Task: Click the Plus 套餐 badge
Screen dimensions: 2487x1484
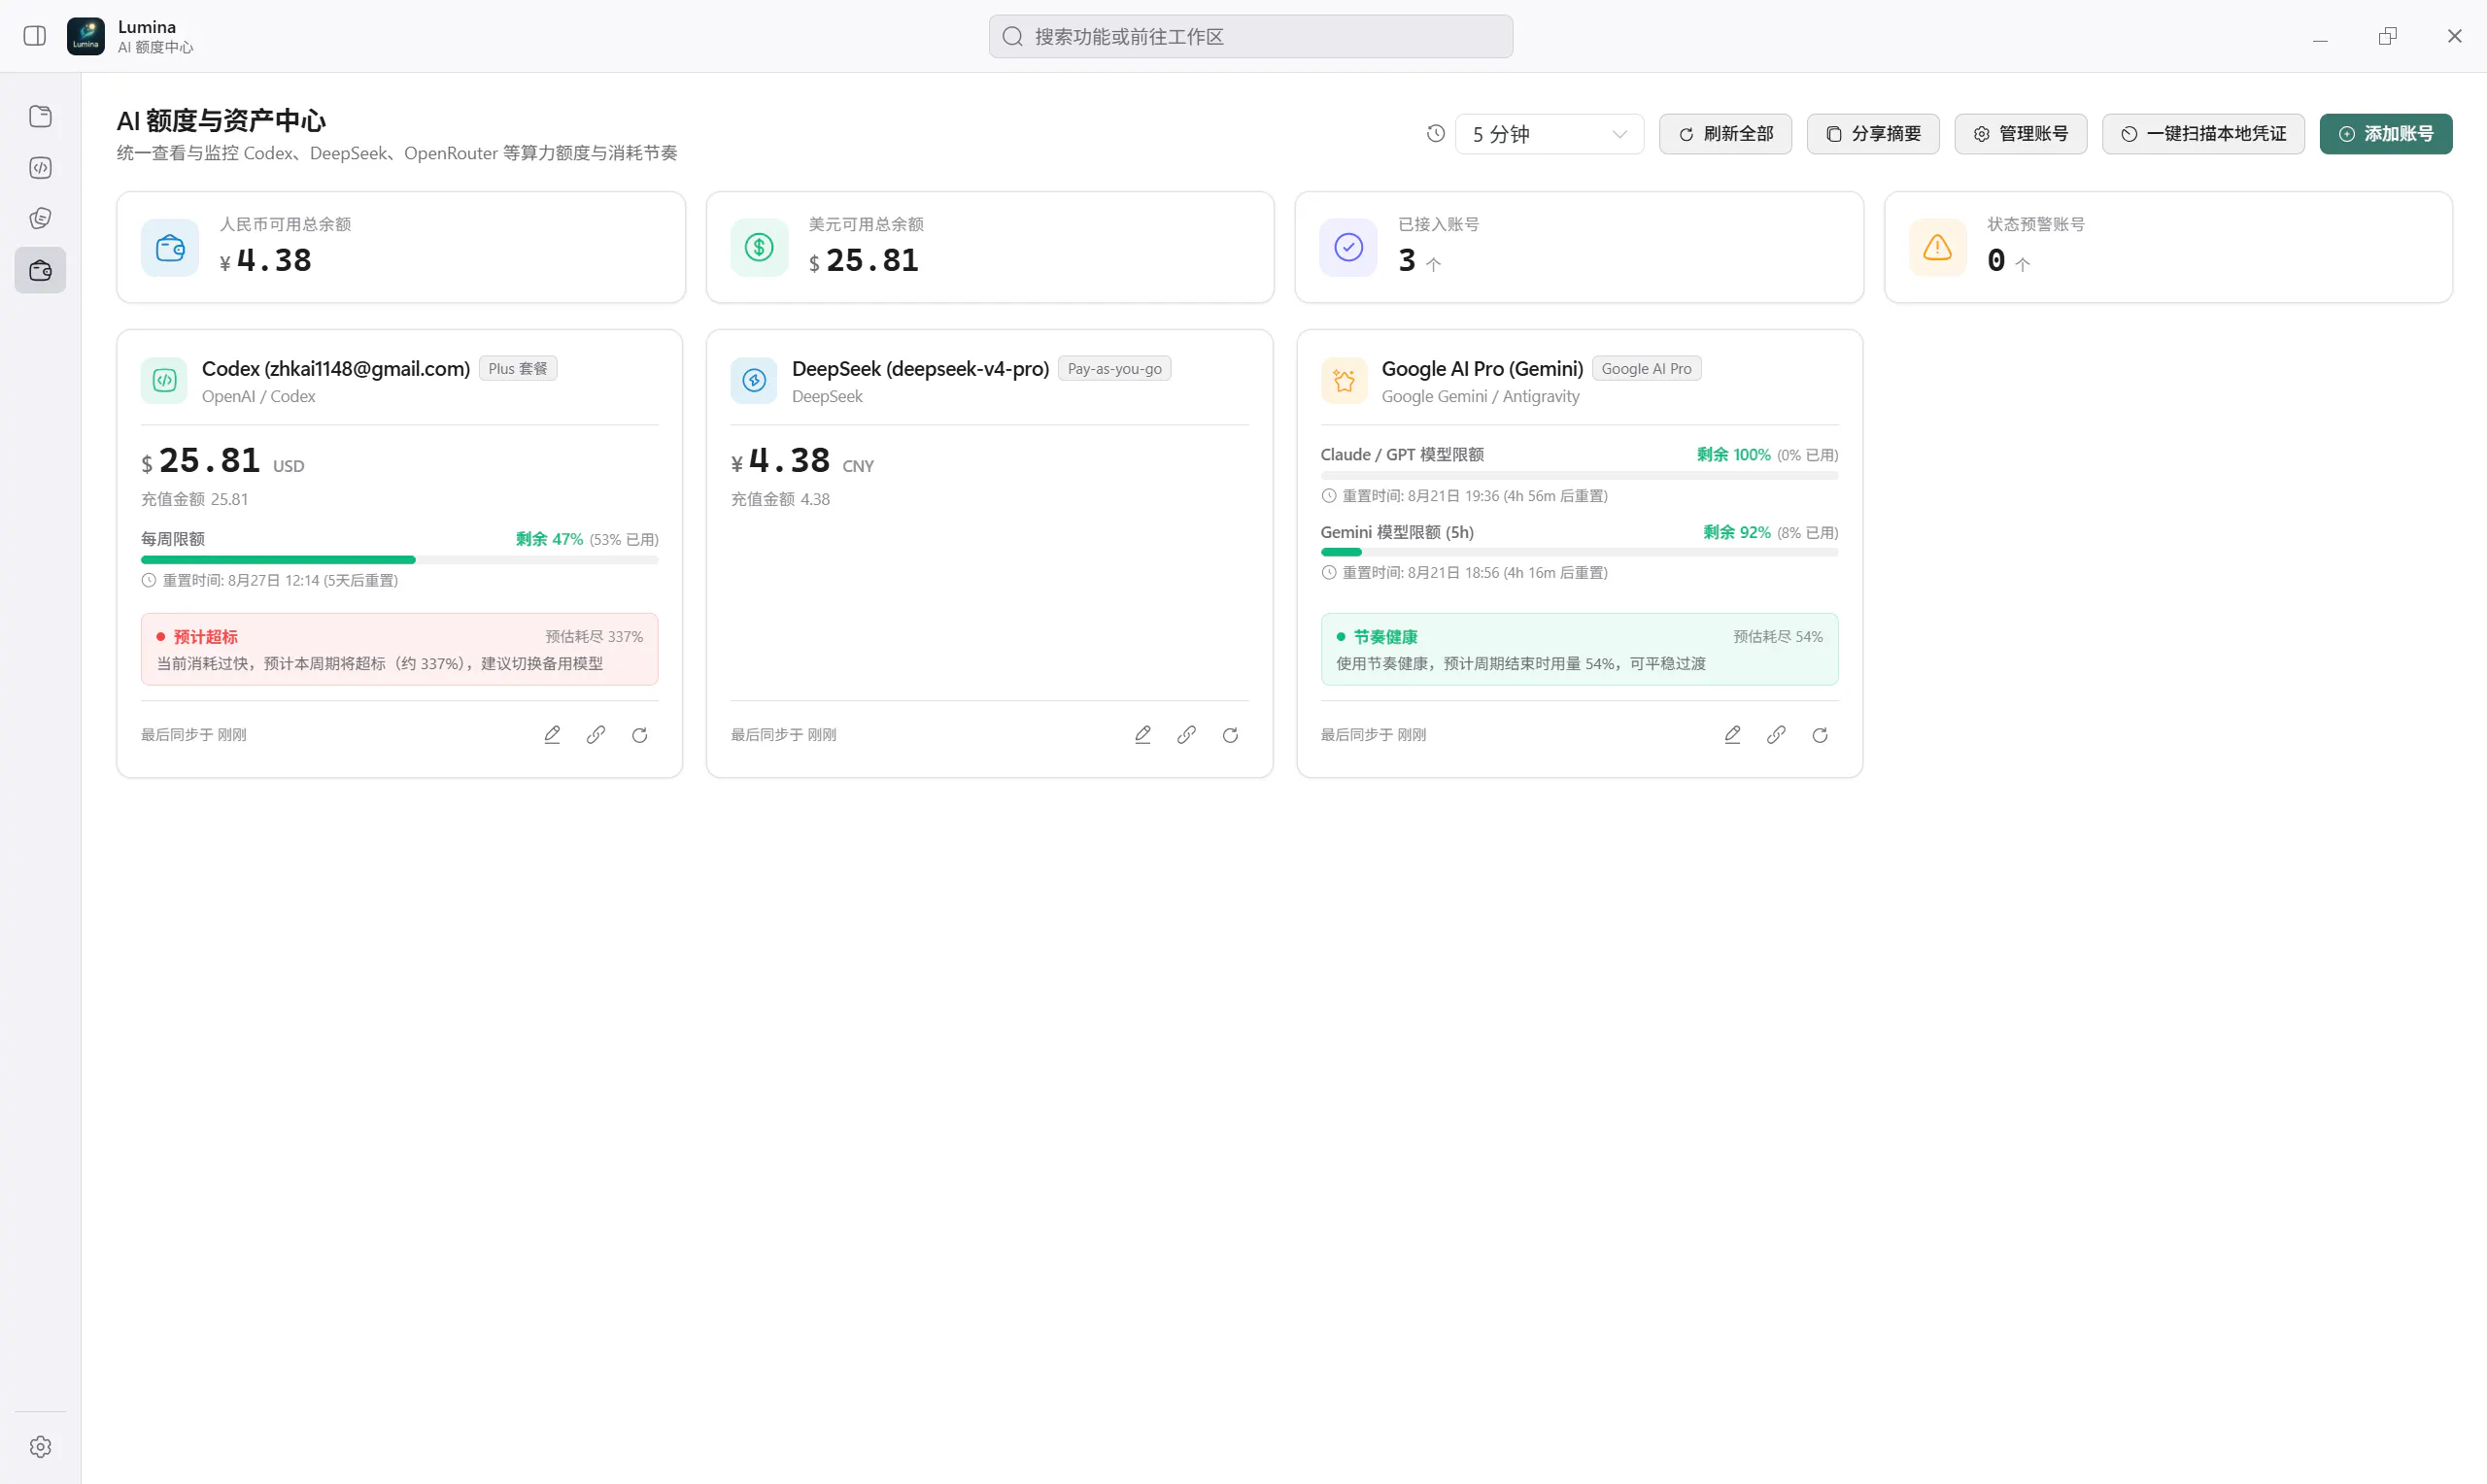Action: 518,369
